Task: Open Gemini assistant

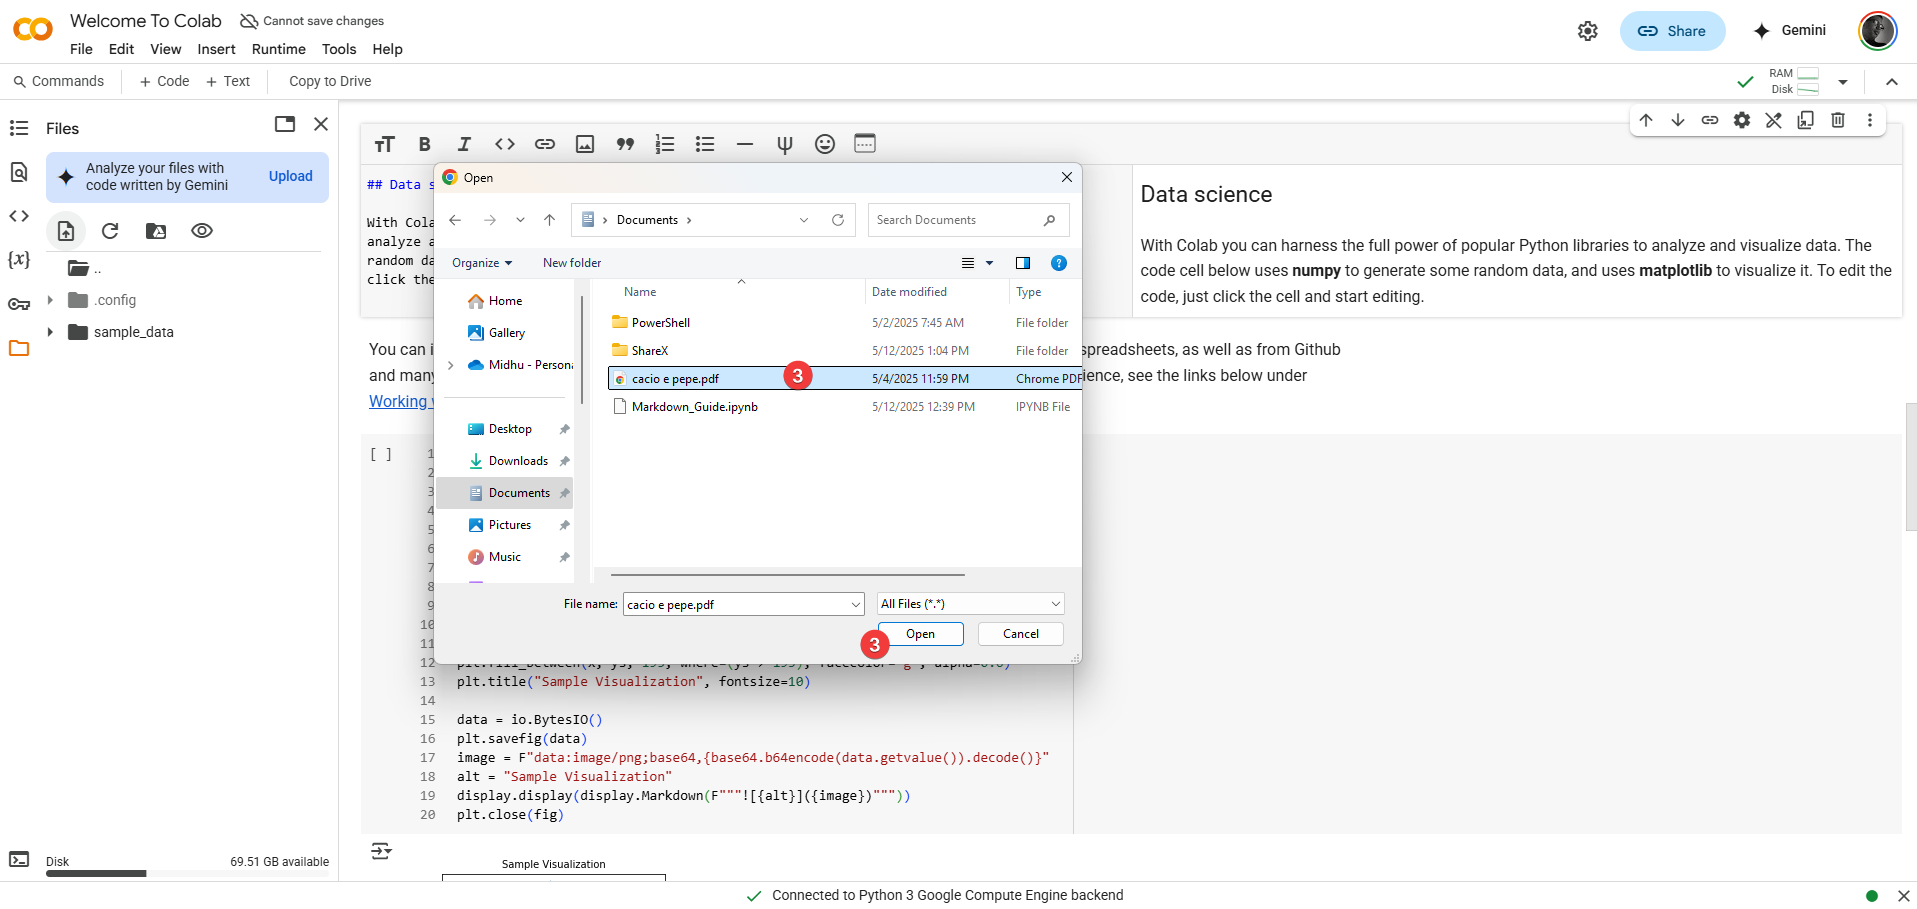Action: click(x=1790, y=31)
